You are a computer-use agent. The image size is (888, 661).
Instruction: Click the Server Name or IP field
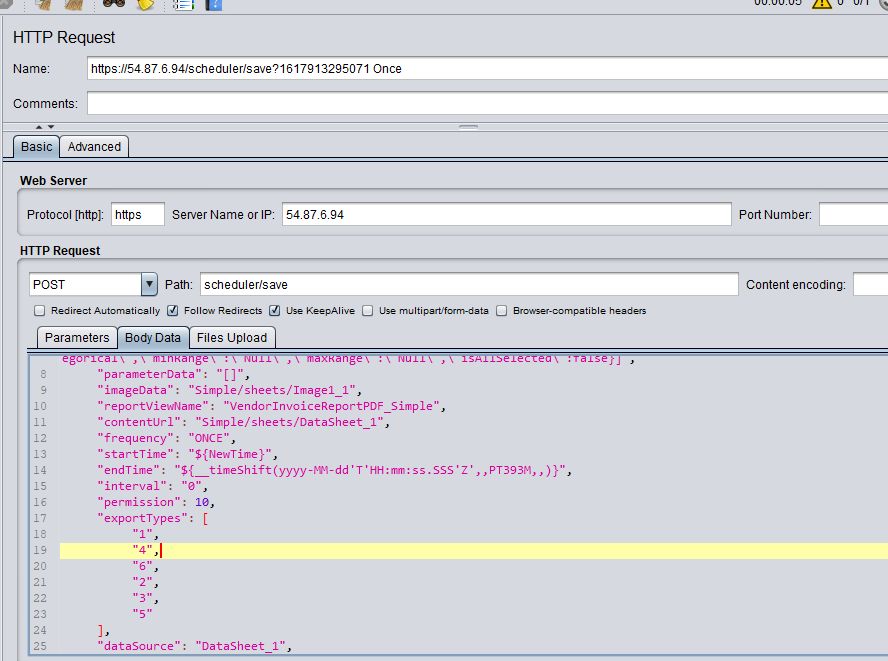coord(507,215)
